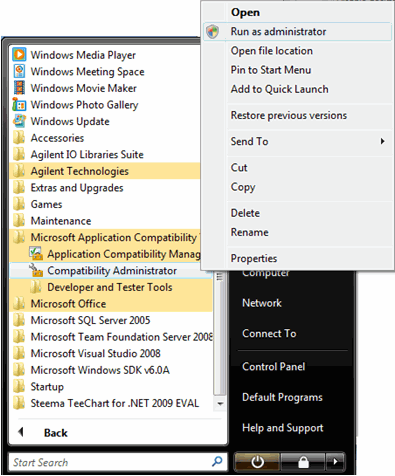Choose Pin to Start Menu
This screenshot has height=476, width=395.
[271, 70]
